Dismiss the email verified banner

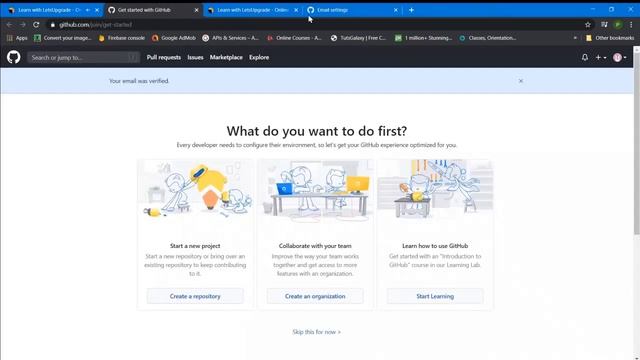521,81
